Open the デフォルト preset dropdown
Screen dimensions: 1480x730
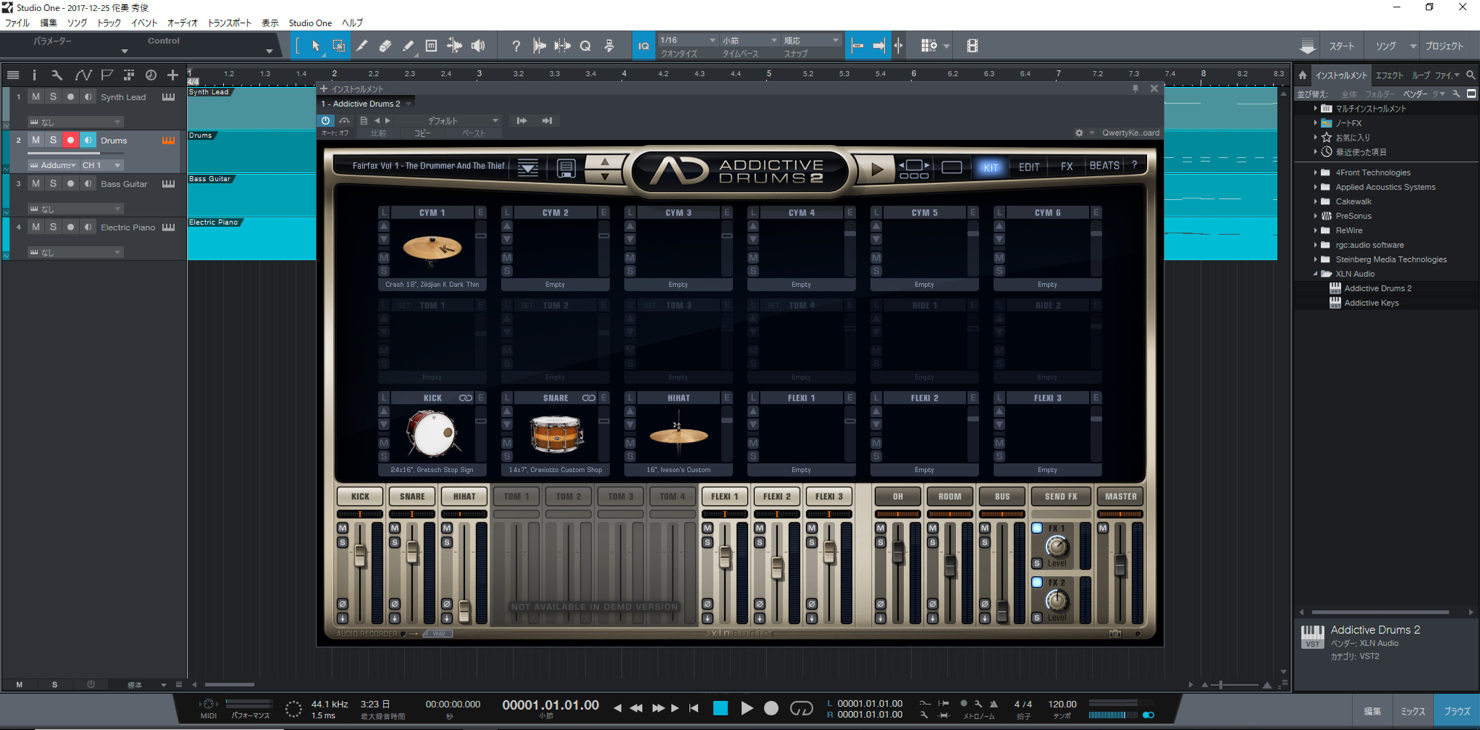point(448,121)
